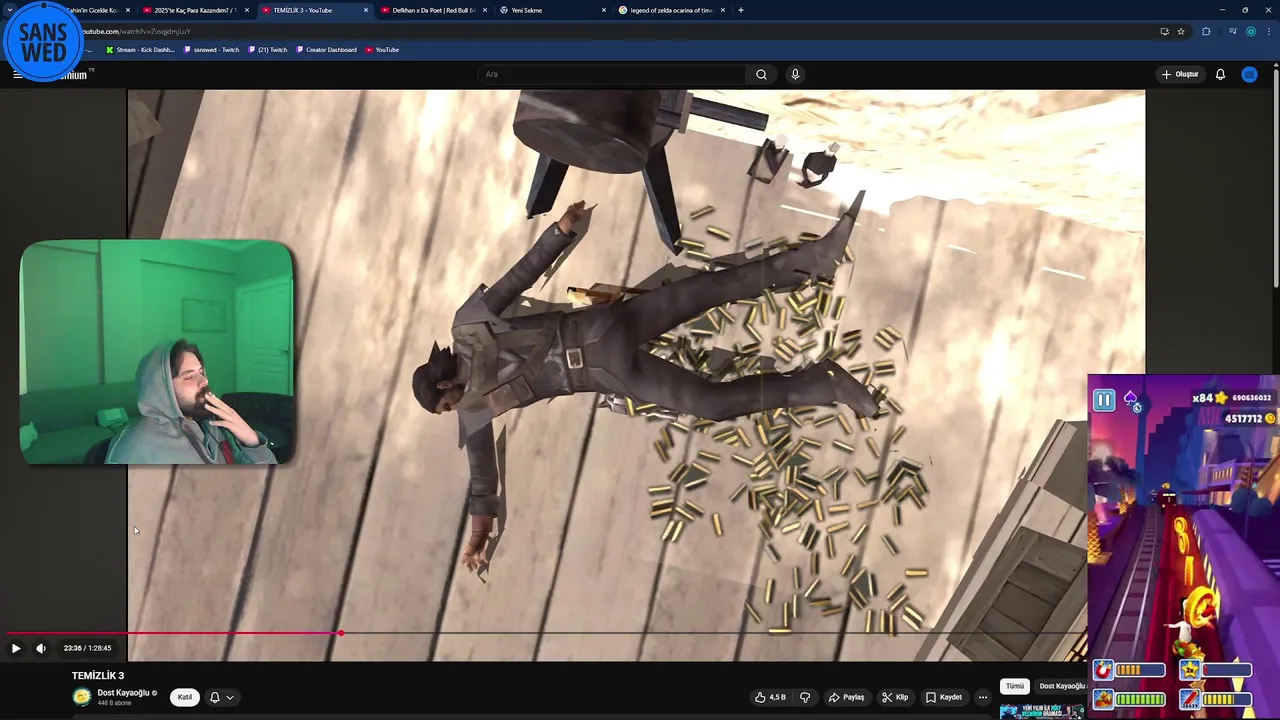Open the Dost Kayaoğlu channel link

124,692
